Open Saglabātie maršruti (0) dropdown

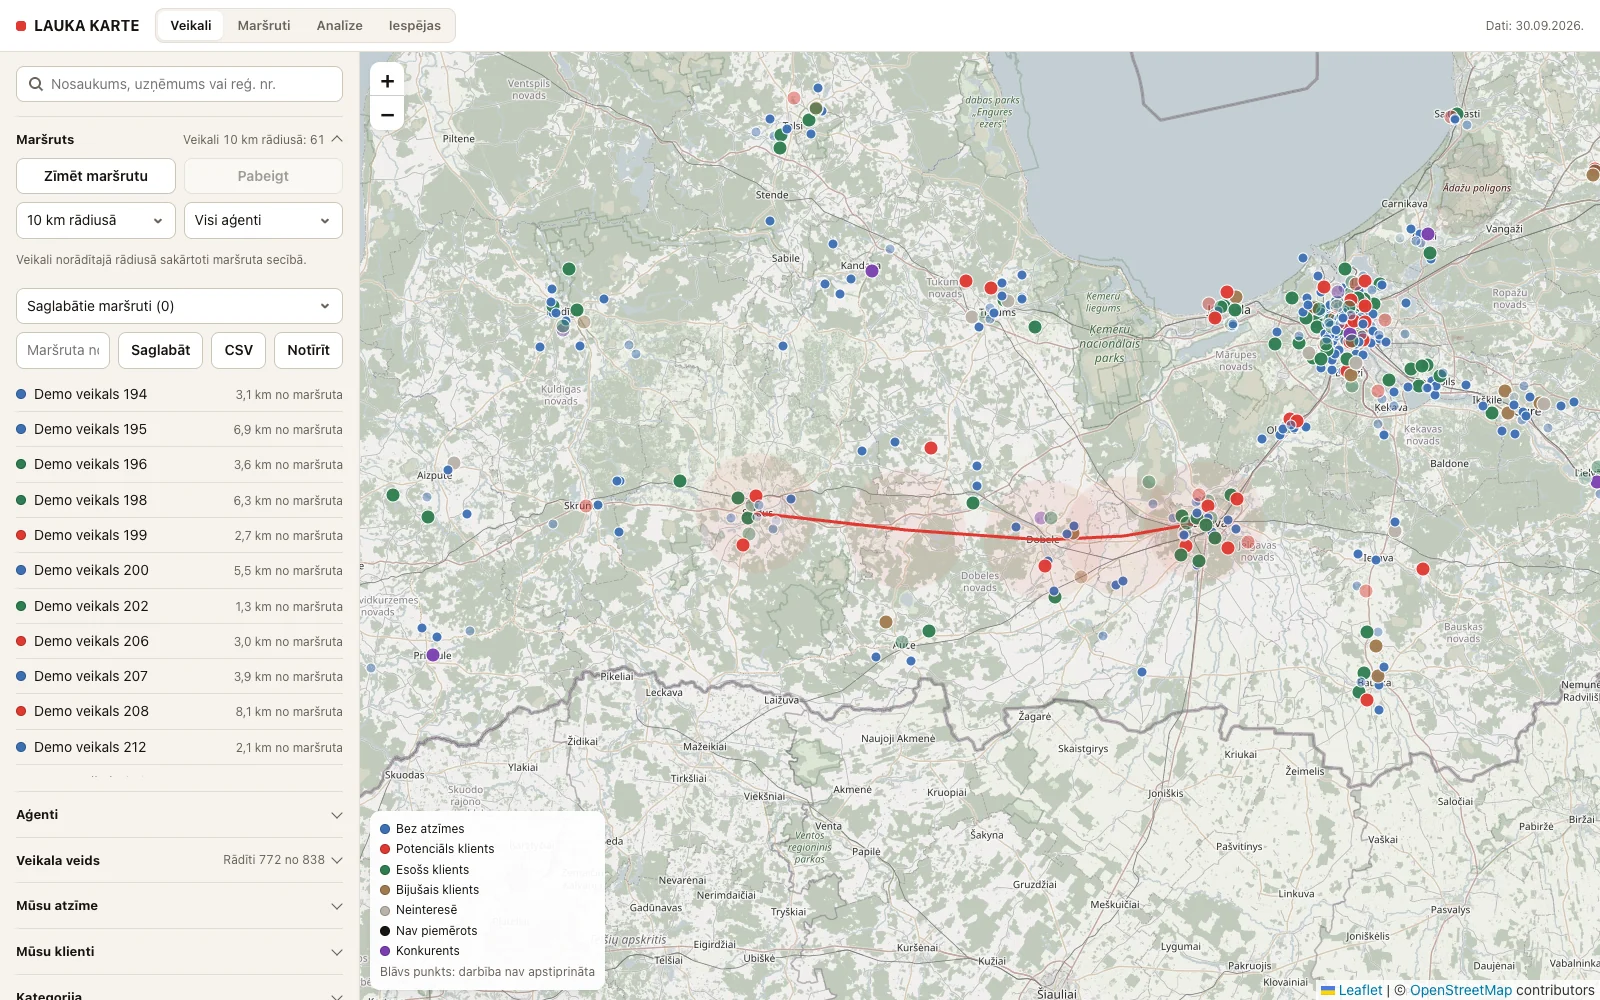179,306
